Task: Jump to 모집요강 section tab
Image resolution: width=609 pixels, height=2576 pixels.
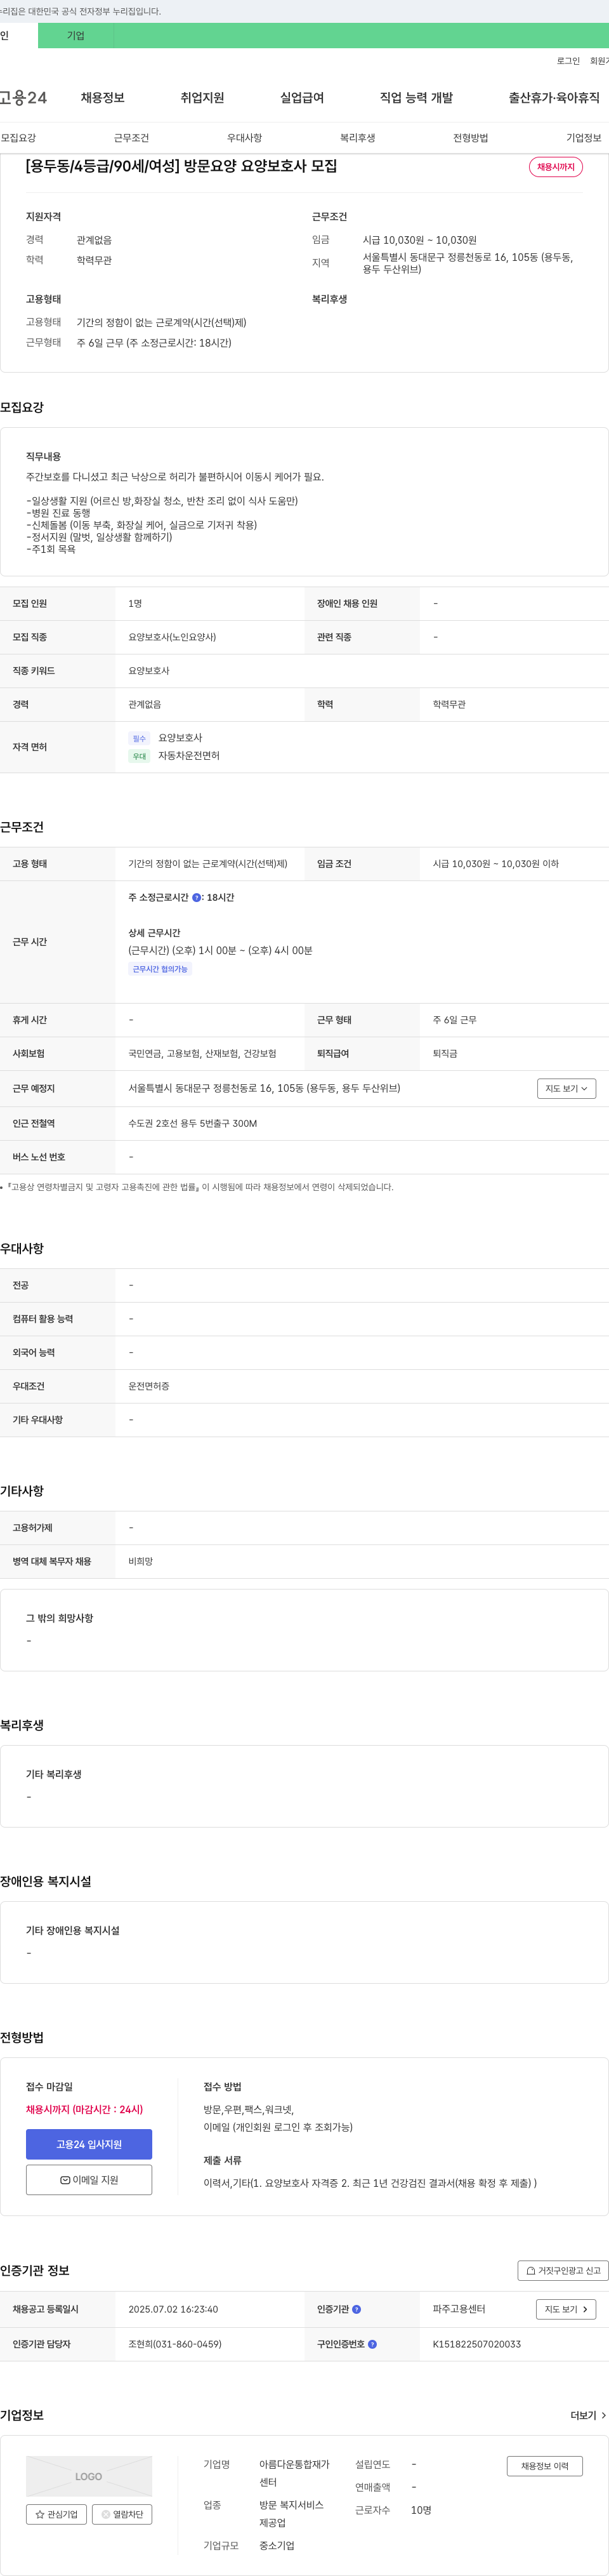Action: (18, 138)
